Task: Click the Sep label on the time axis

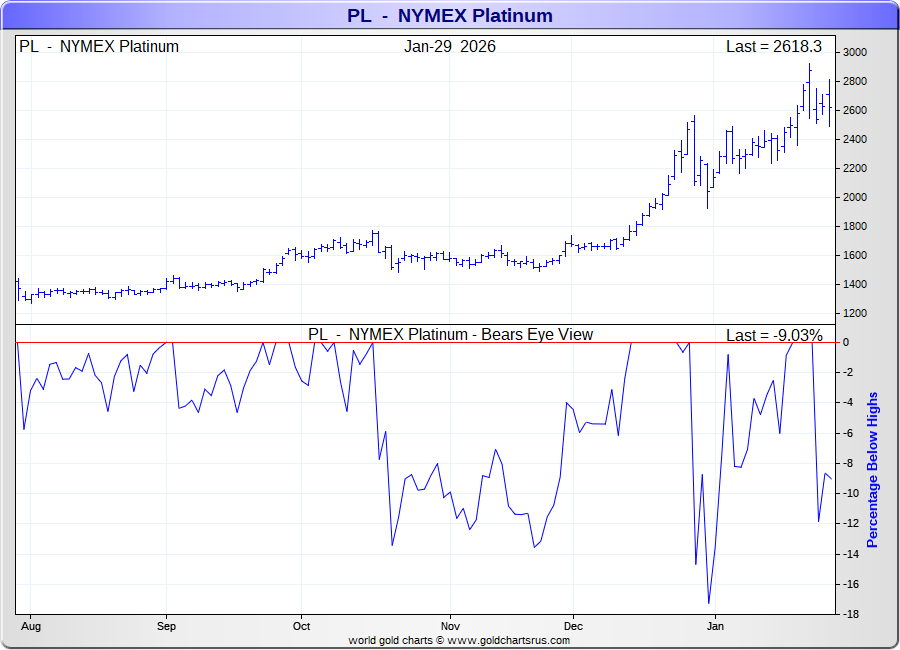Action: (166, 626)
